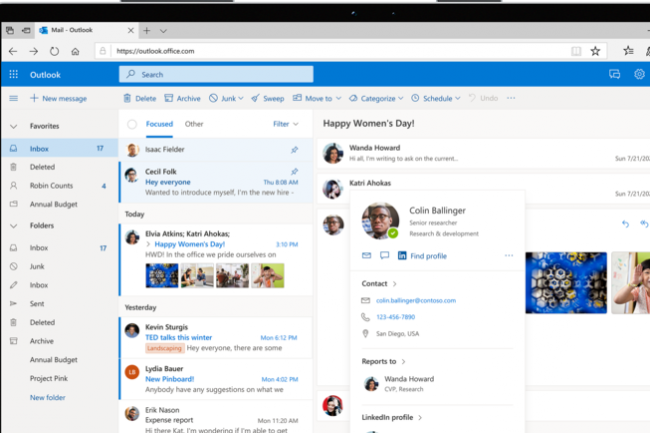Click the Landscaping category tag
Viewport: 650px width, 433px height.
tap(164, 348)
